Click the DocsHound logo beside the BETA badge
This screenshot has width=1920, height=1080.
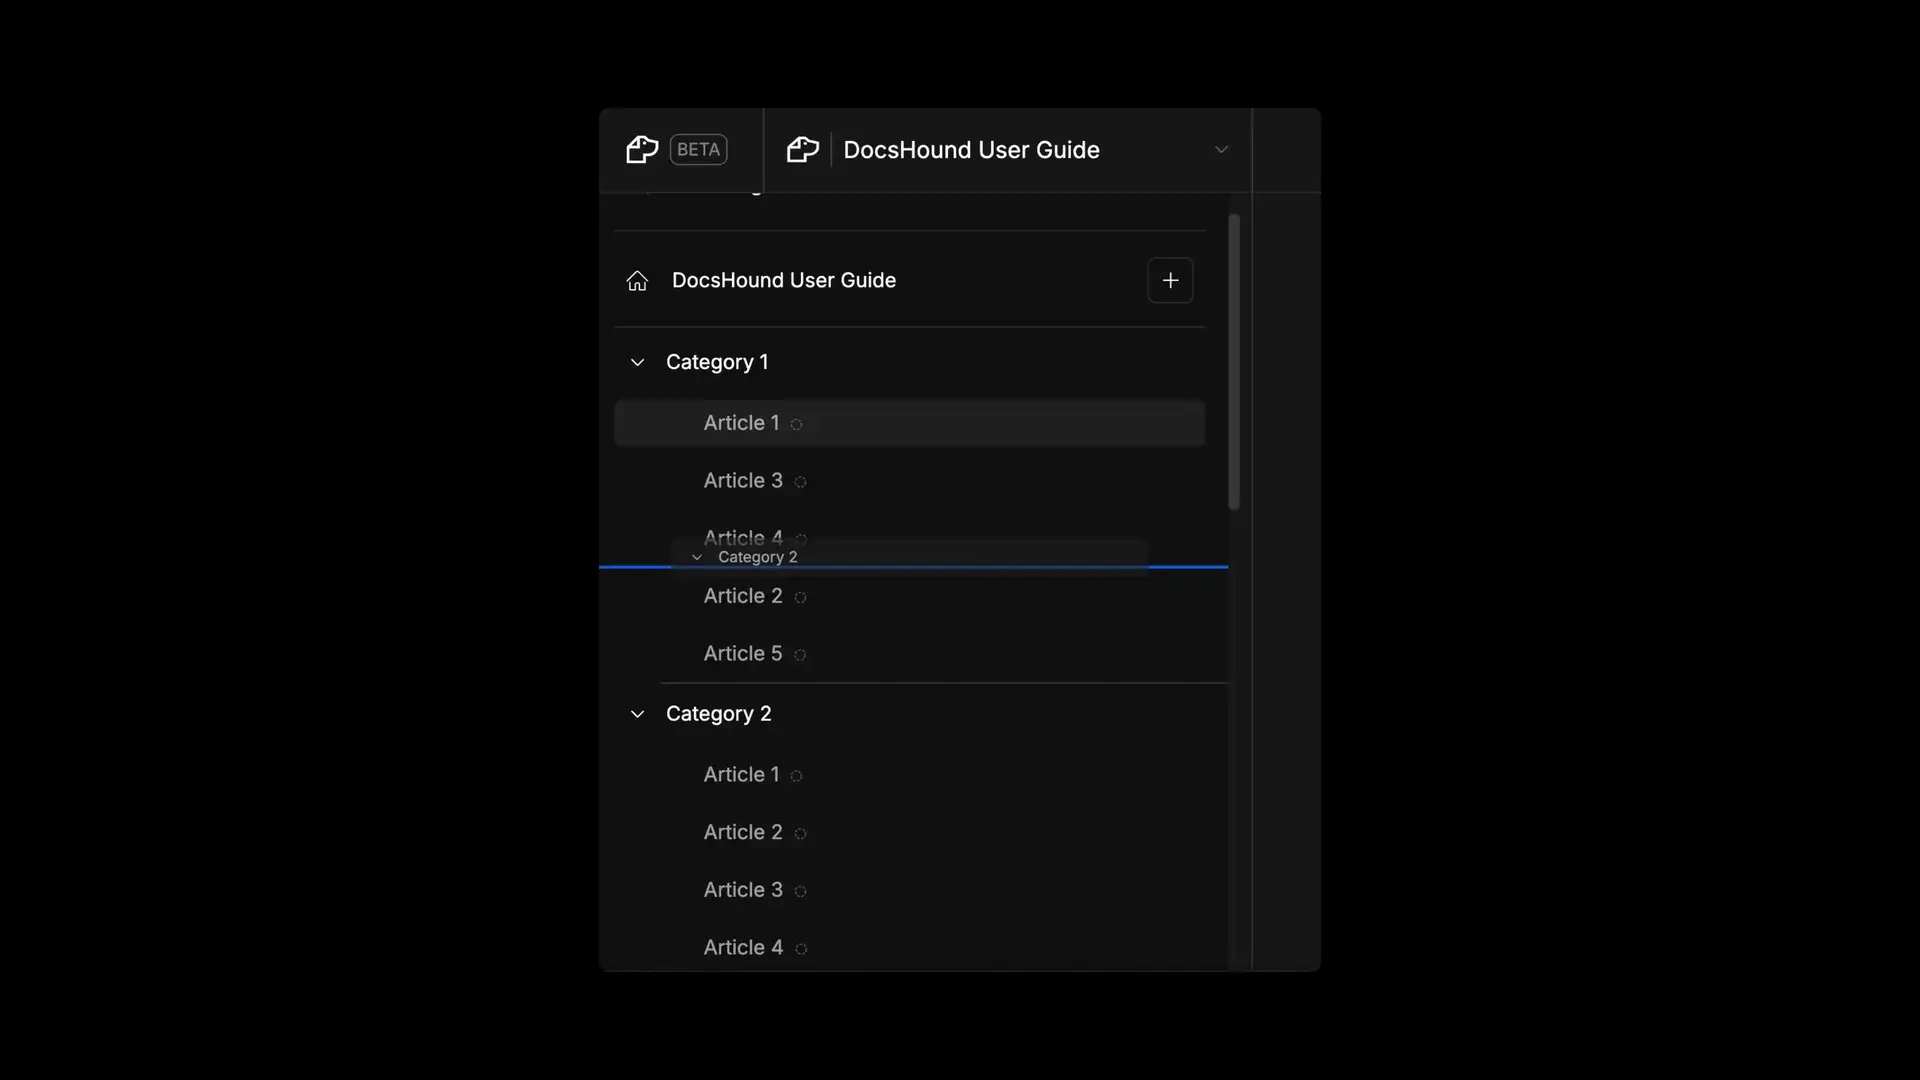click(x=642, y=150)
